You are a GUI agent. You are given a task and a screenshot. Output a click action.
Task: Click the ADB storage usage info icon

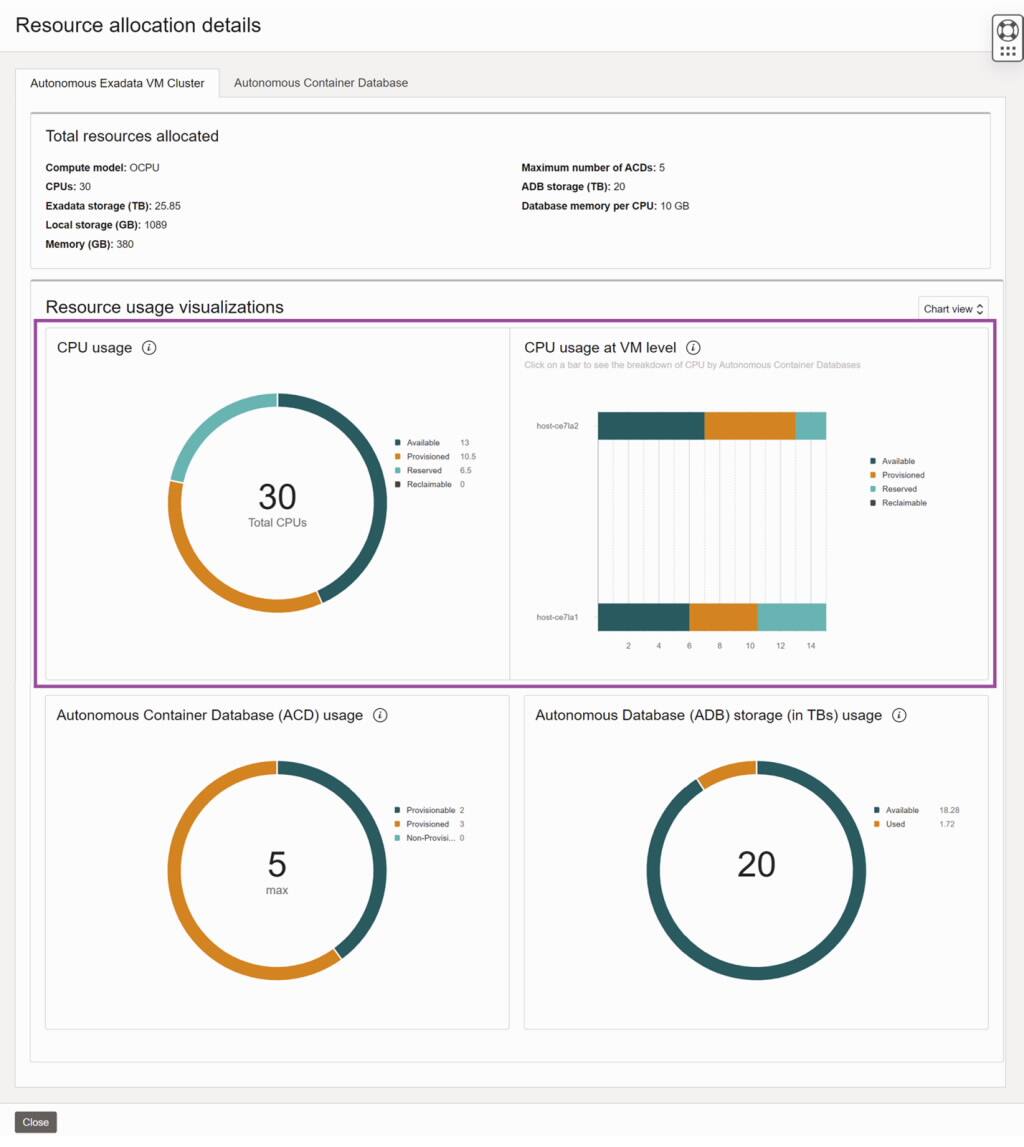899,715
